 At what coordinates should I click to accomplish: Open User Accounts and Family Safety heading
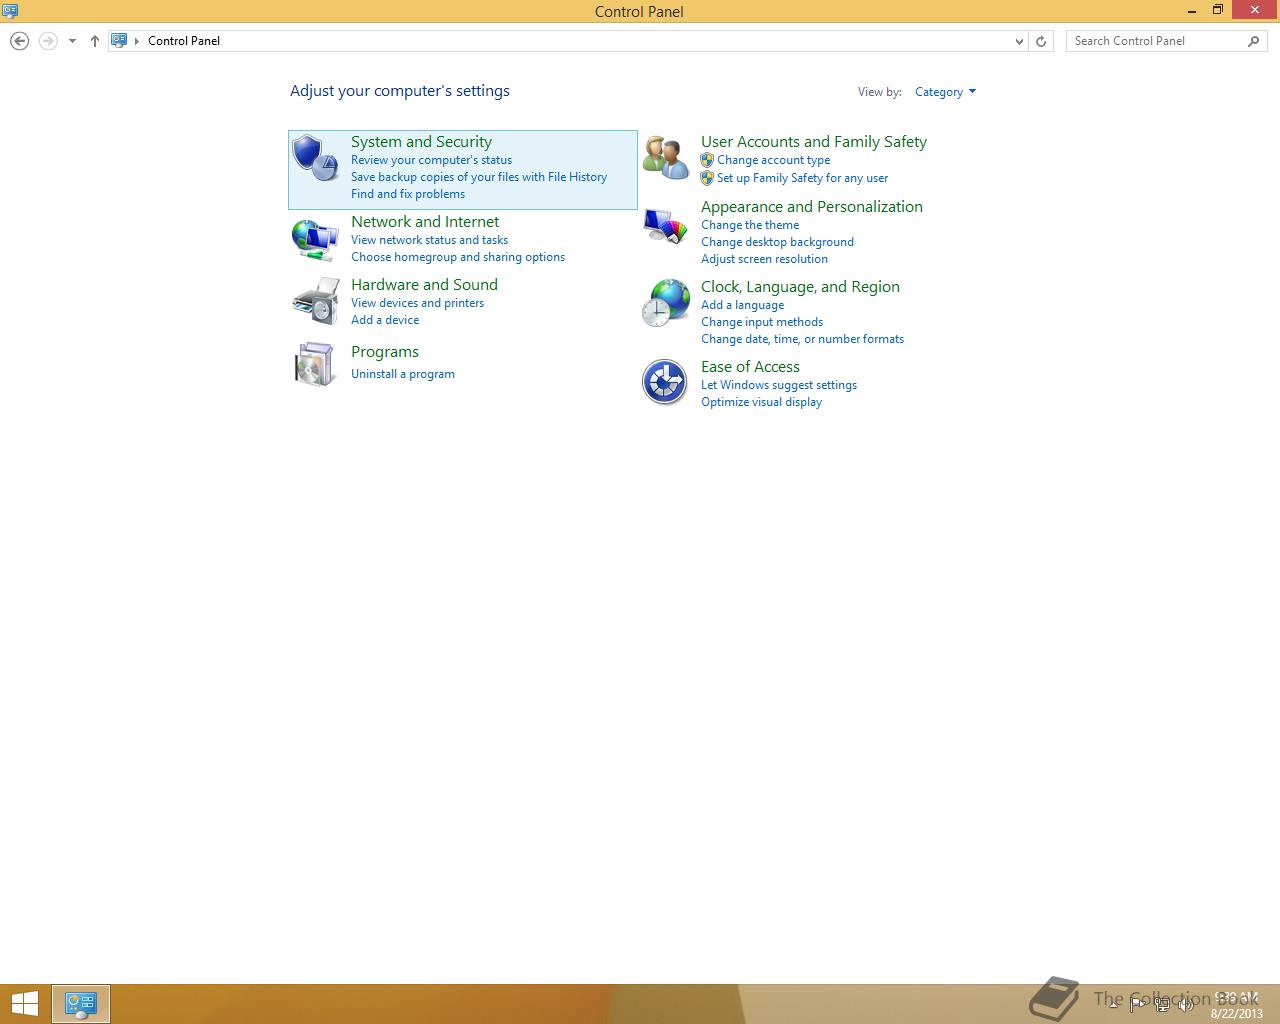point(814,142)
